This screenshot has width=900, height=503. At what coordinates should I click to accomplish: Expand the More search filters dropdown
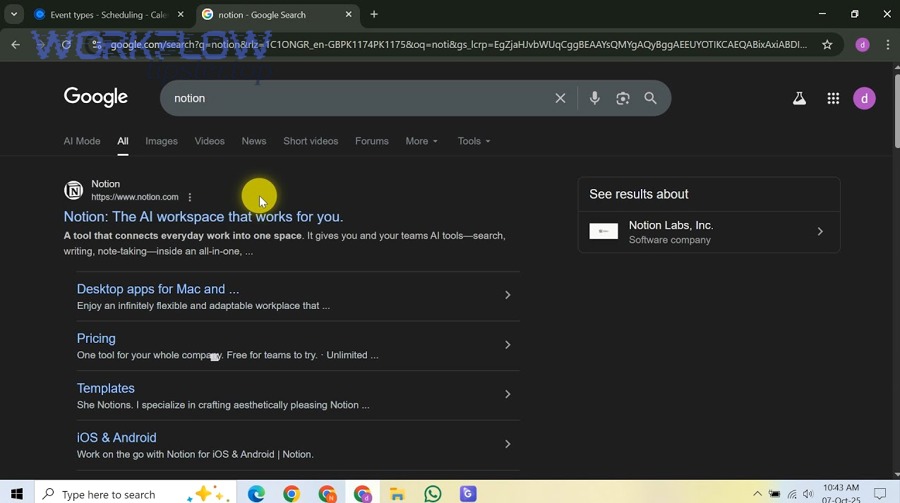click(421, 141)
